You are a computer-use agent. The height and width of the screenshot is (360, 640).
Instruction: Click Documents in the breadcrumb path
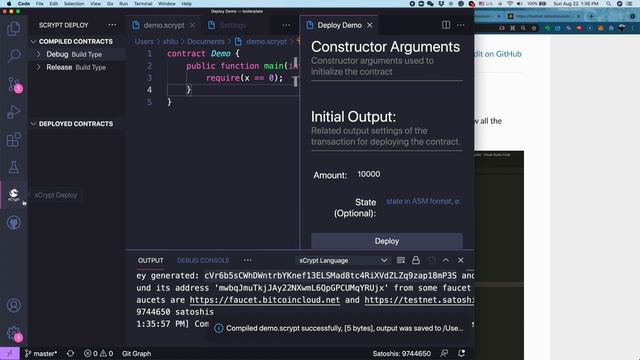coord(206,42)
